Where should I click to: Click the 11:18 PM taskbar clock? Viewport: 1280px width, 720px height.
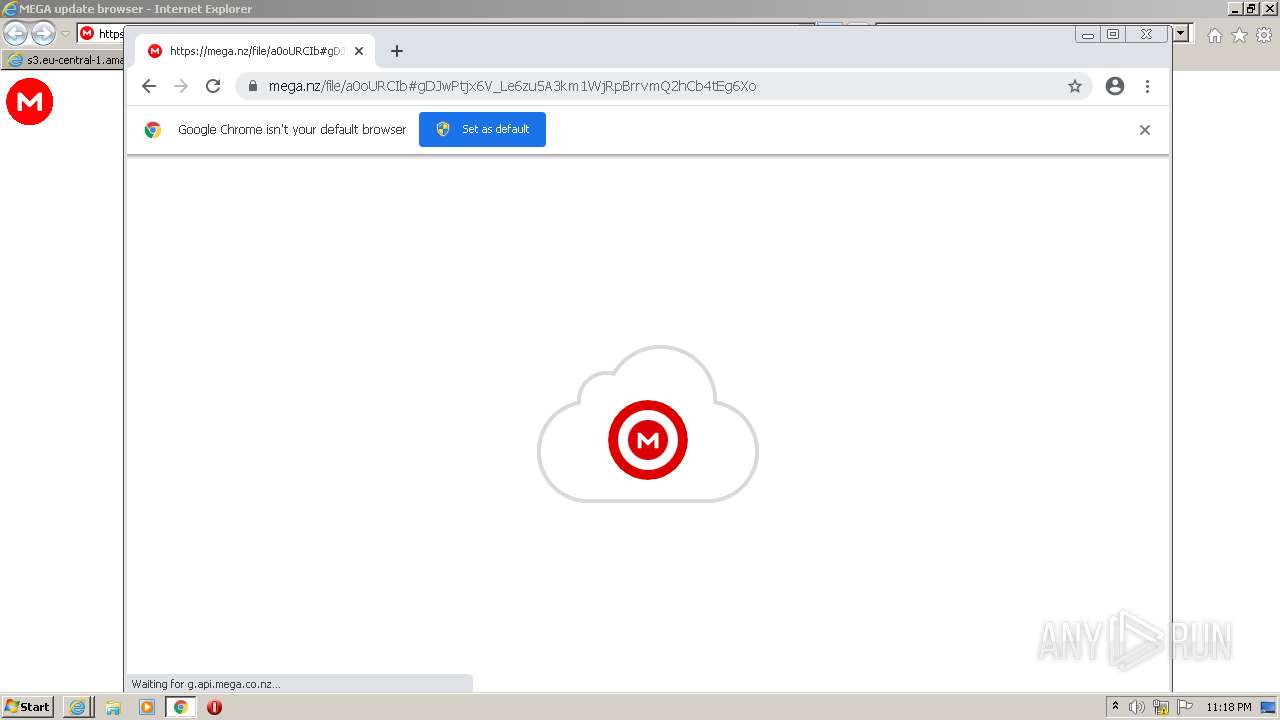[x=1229, y=707]
